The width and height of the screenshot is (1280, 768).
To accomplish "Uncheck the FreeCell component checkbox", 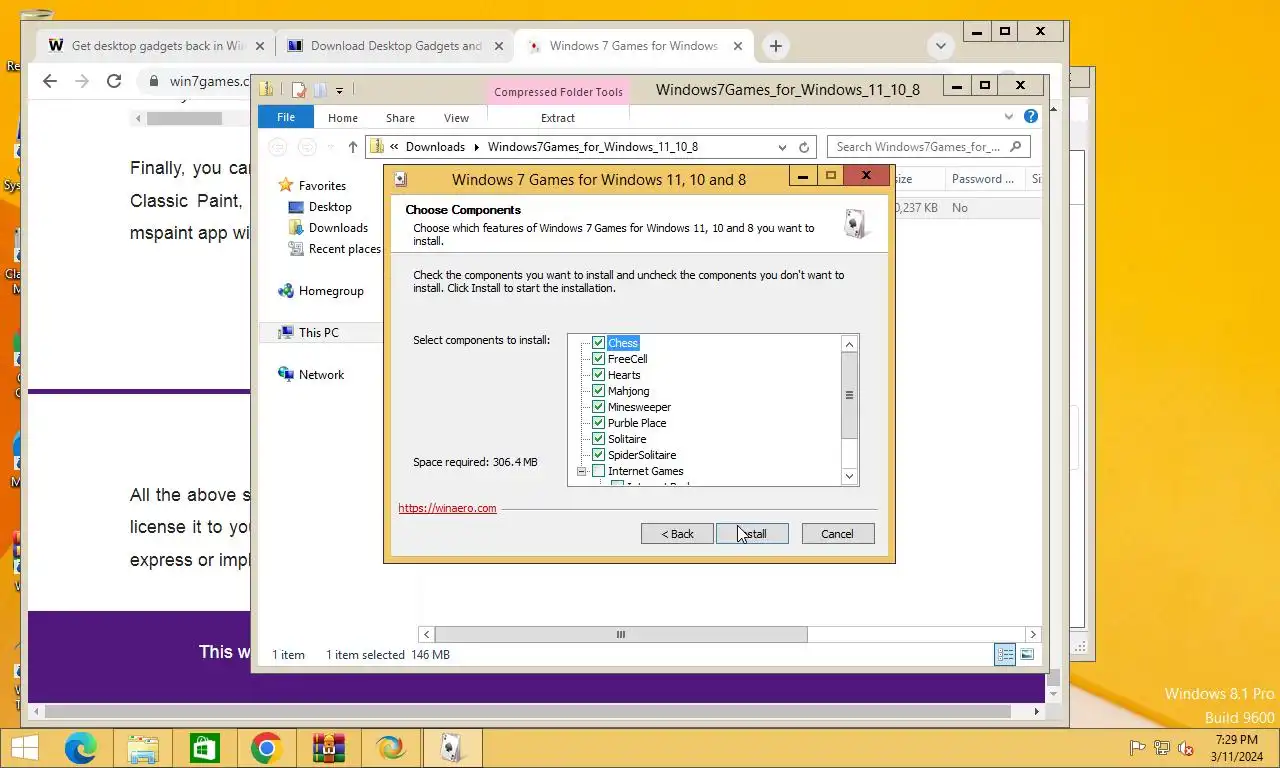I will click(599, 359).
